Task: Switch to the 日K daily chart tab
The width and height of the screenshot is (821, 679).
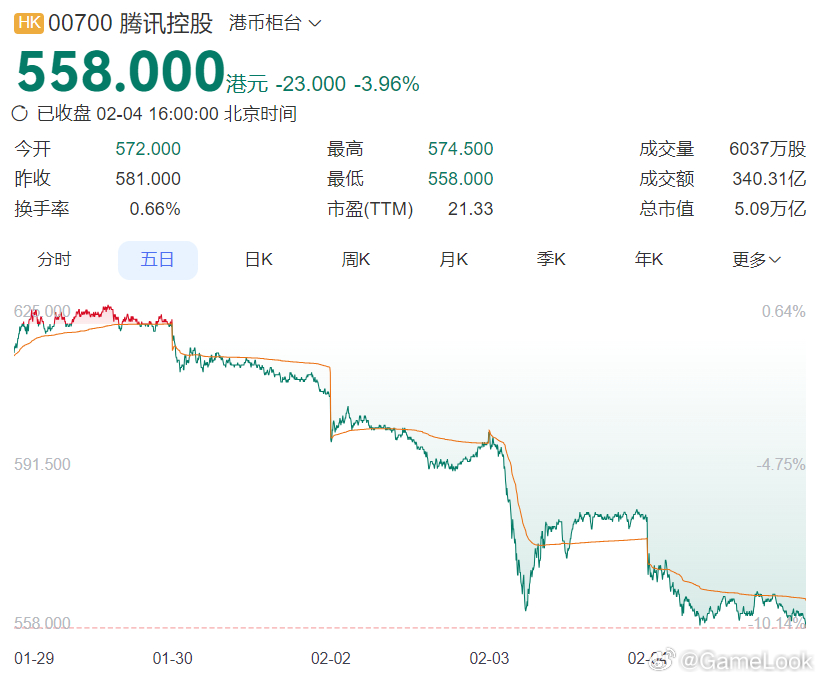Action: 259,259
